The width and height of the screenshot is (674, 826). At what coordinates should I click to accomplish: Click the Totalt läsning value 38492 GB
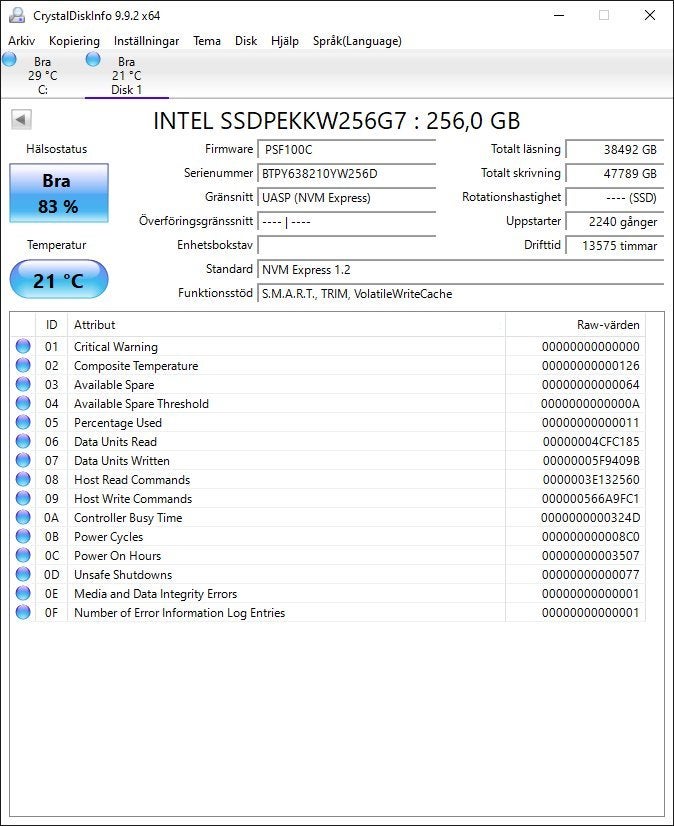[614, 150]
